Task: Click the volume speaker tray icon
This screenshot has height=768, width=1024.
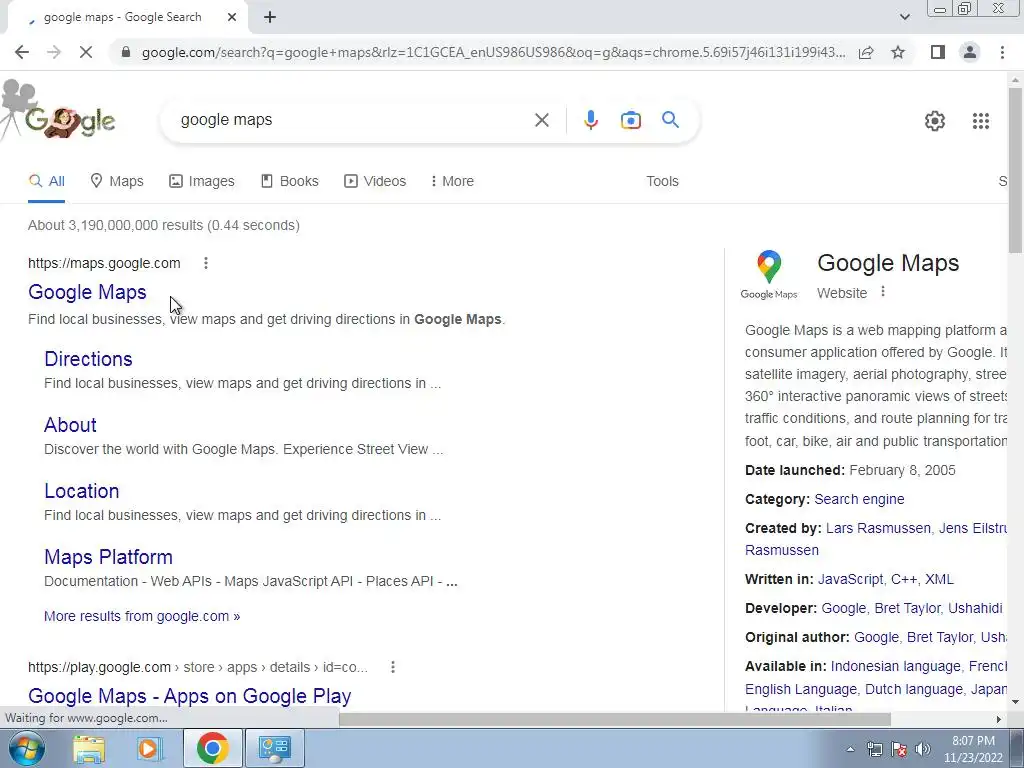Action: click(923, 749)
